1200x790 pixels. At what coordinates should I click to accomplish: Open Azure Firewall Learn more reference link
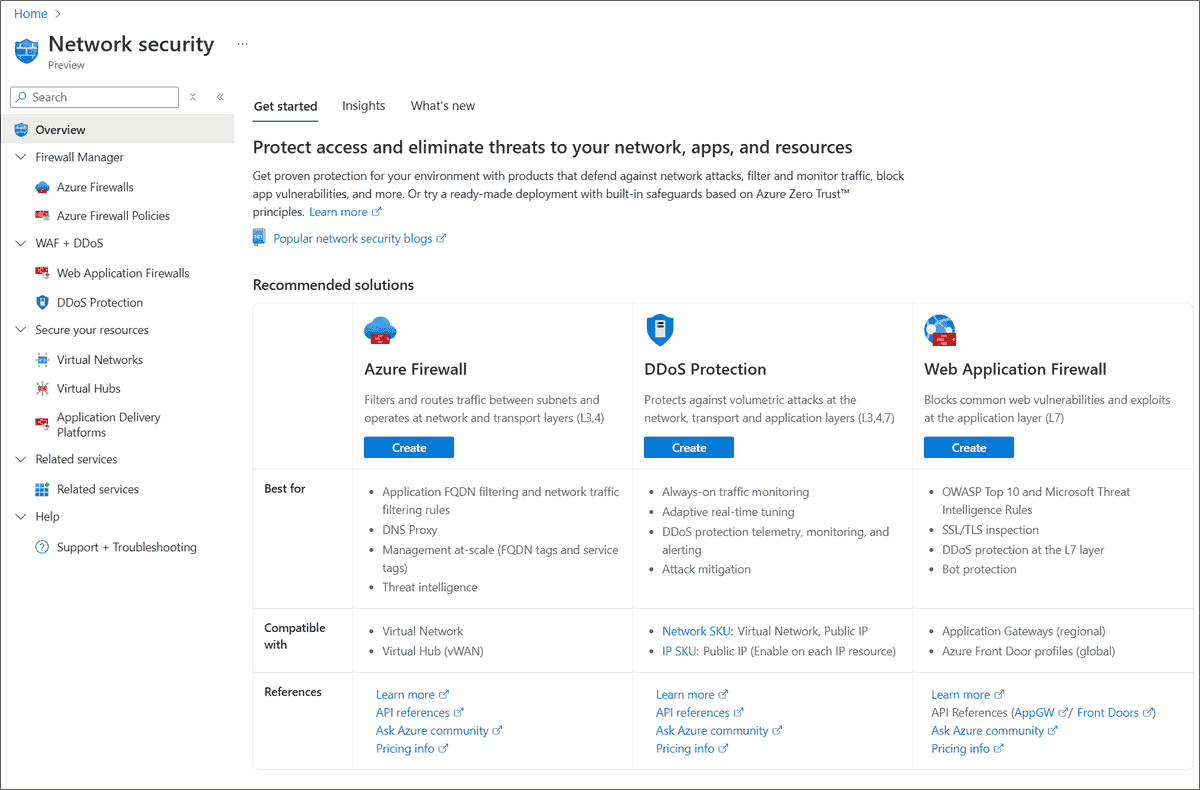click(412, 695)
